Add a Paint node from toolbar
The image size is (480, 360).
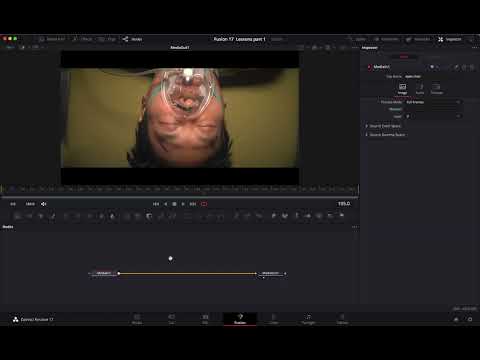click(52, 216)
